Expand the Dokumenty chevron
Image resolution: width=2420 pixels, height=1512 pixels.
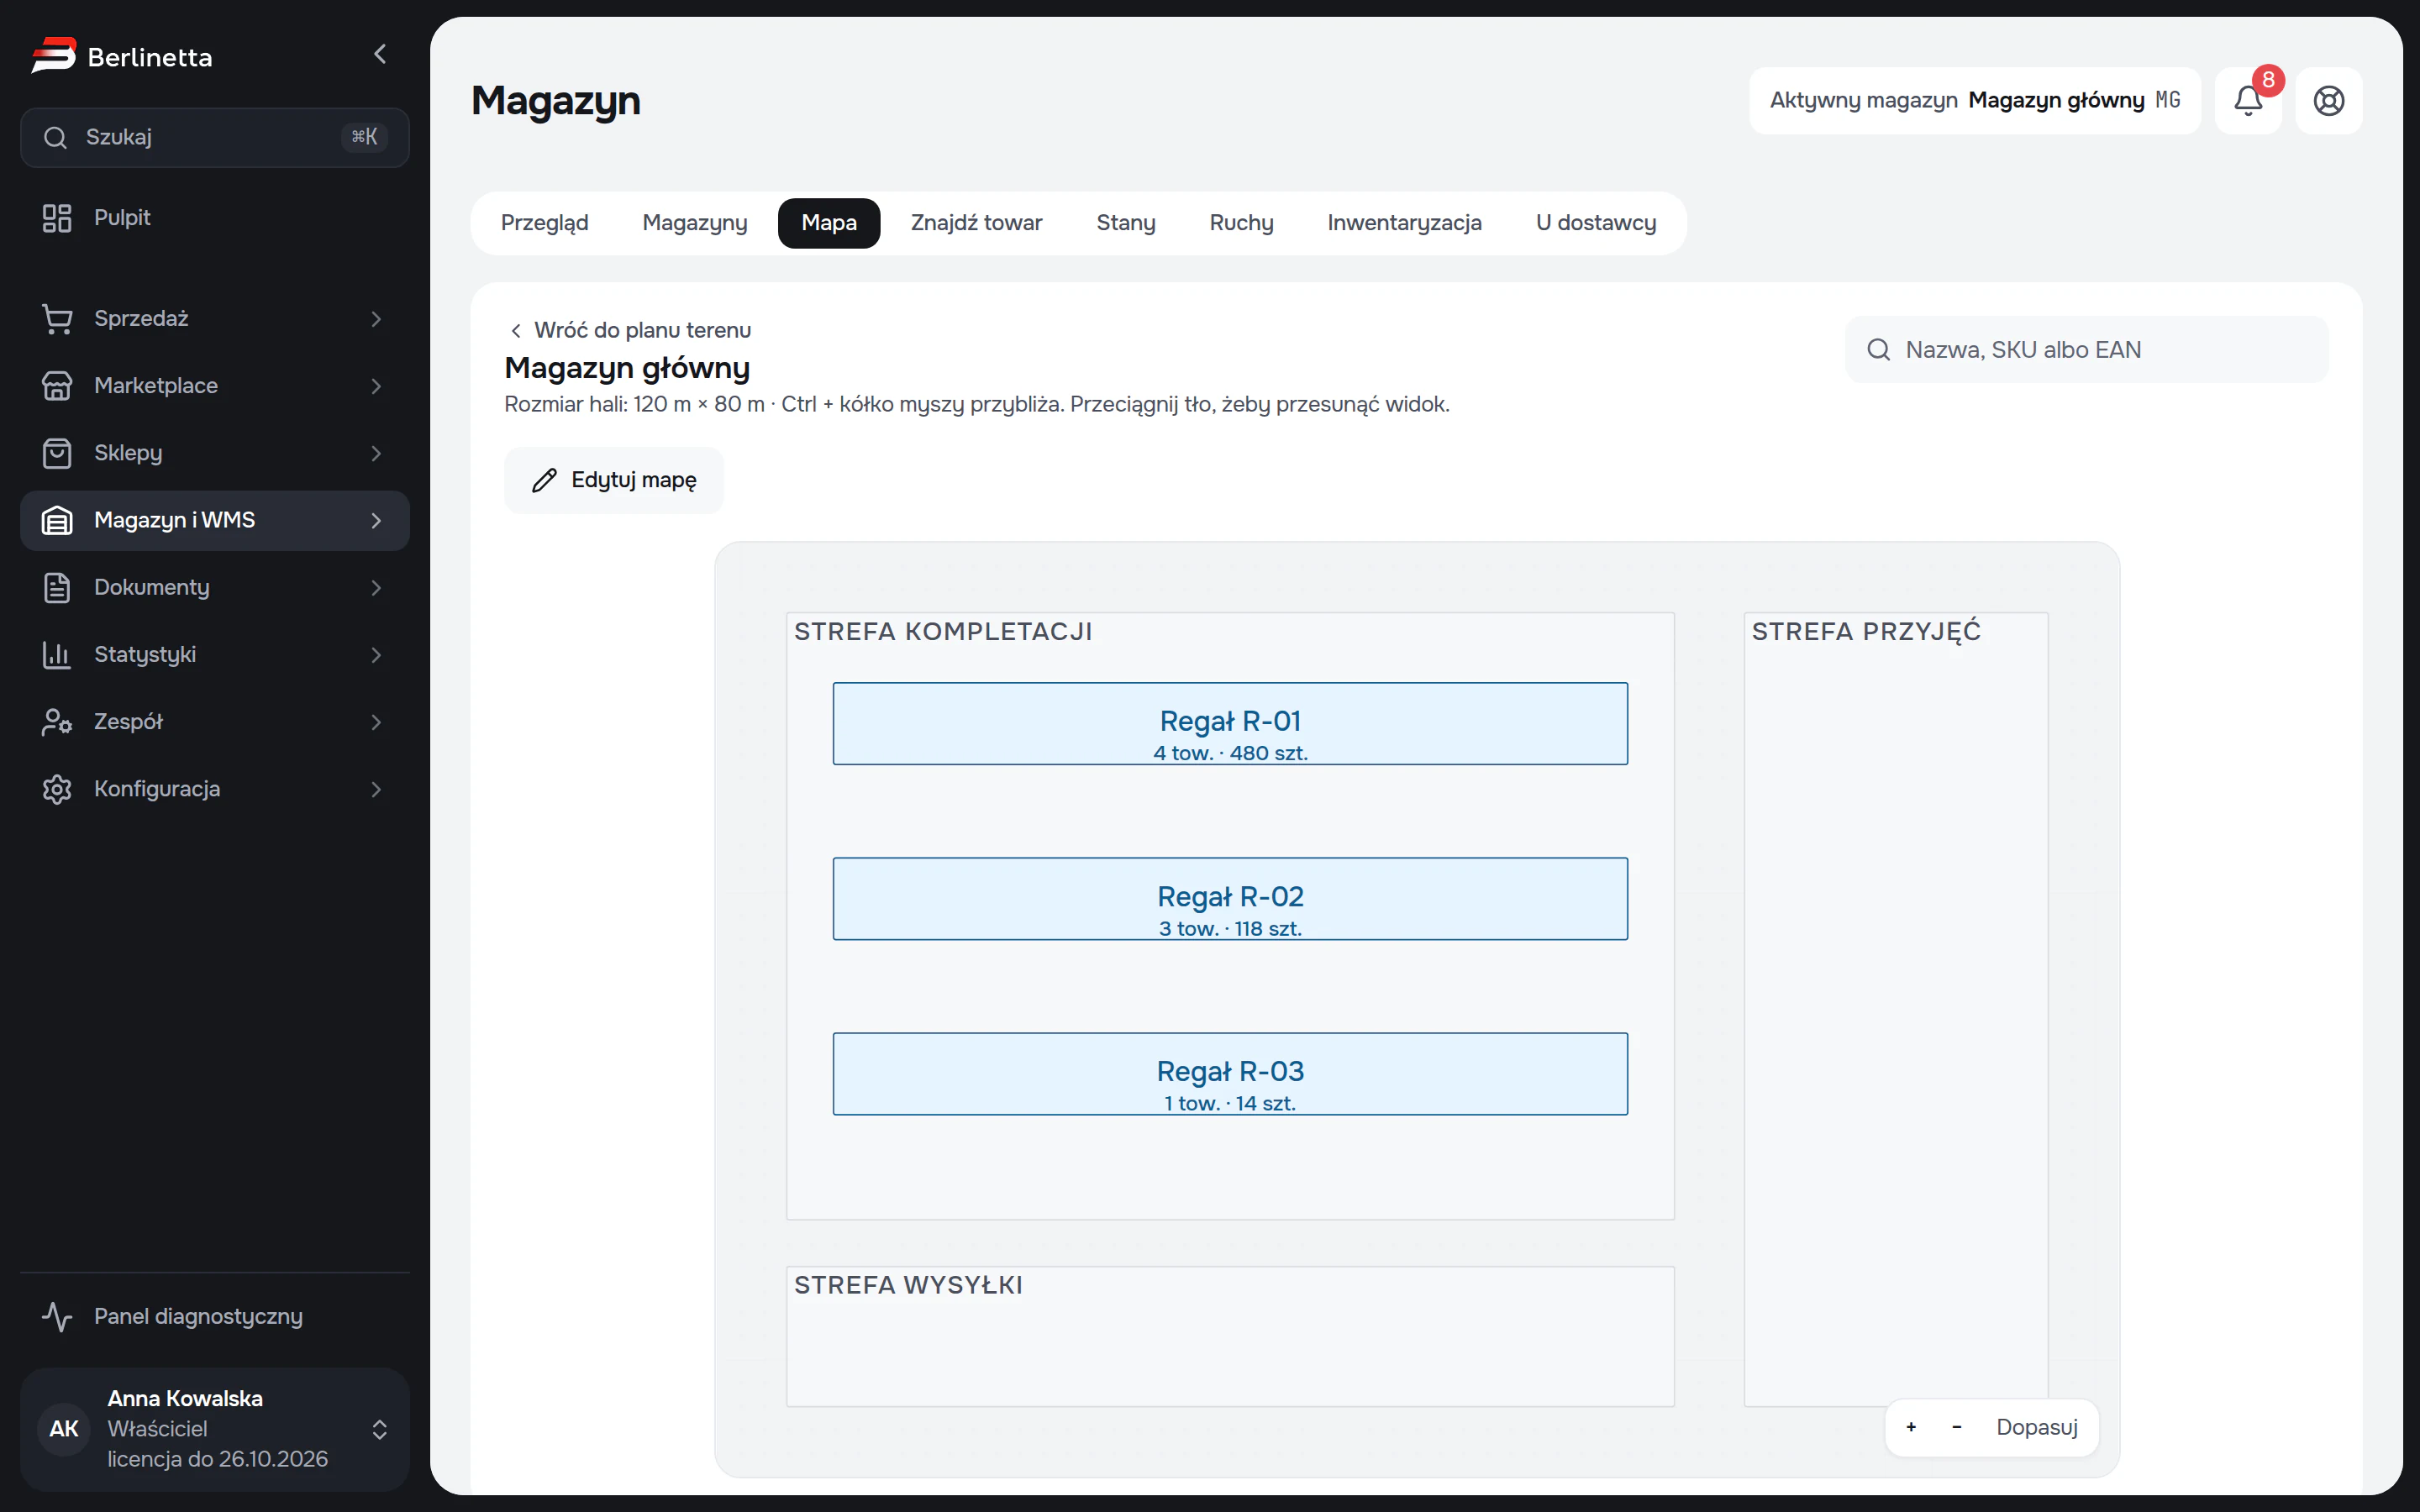pos(376,587)
